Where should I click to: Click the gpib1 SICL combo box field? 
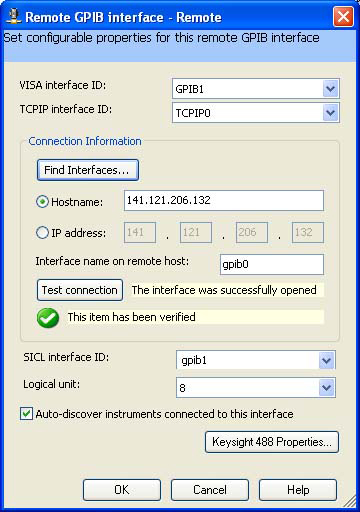[256, 360]
